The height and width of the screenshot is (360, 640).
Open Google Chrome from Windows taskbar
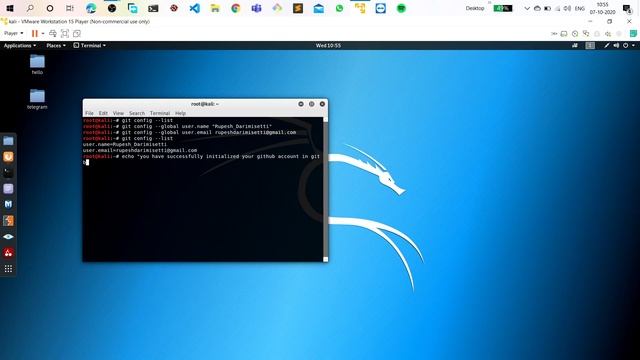tap(236, 8)
